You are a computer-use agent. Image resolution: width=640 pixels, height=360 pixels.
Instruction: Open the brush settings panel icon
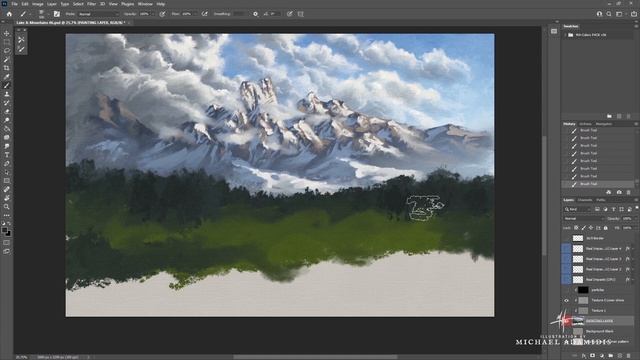[x=56, y=14]
